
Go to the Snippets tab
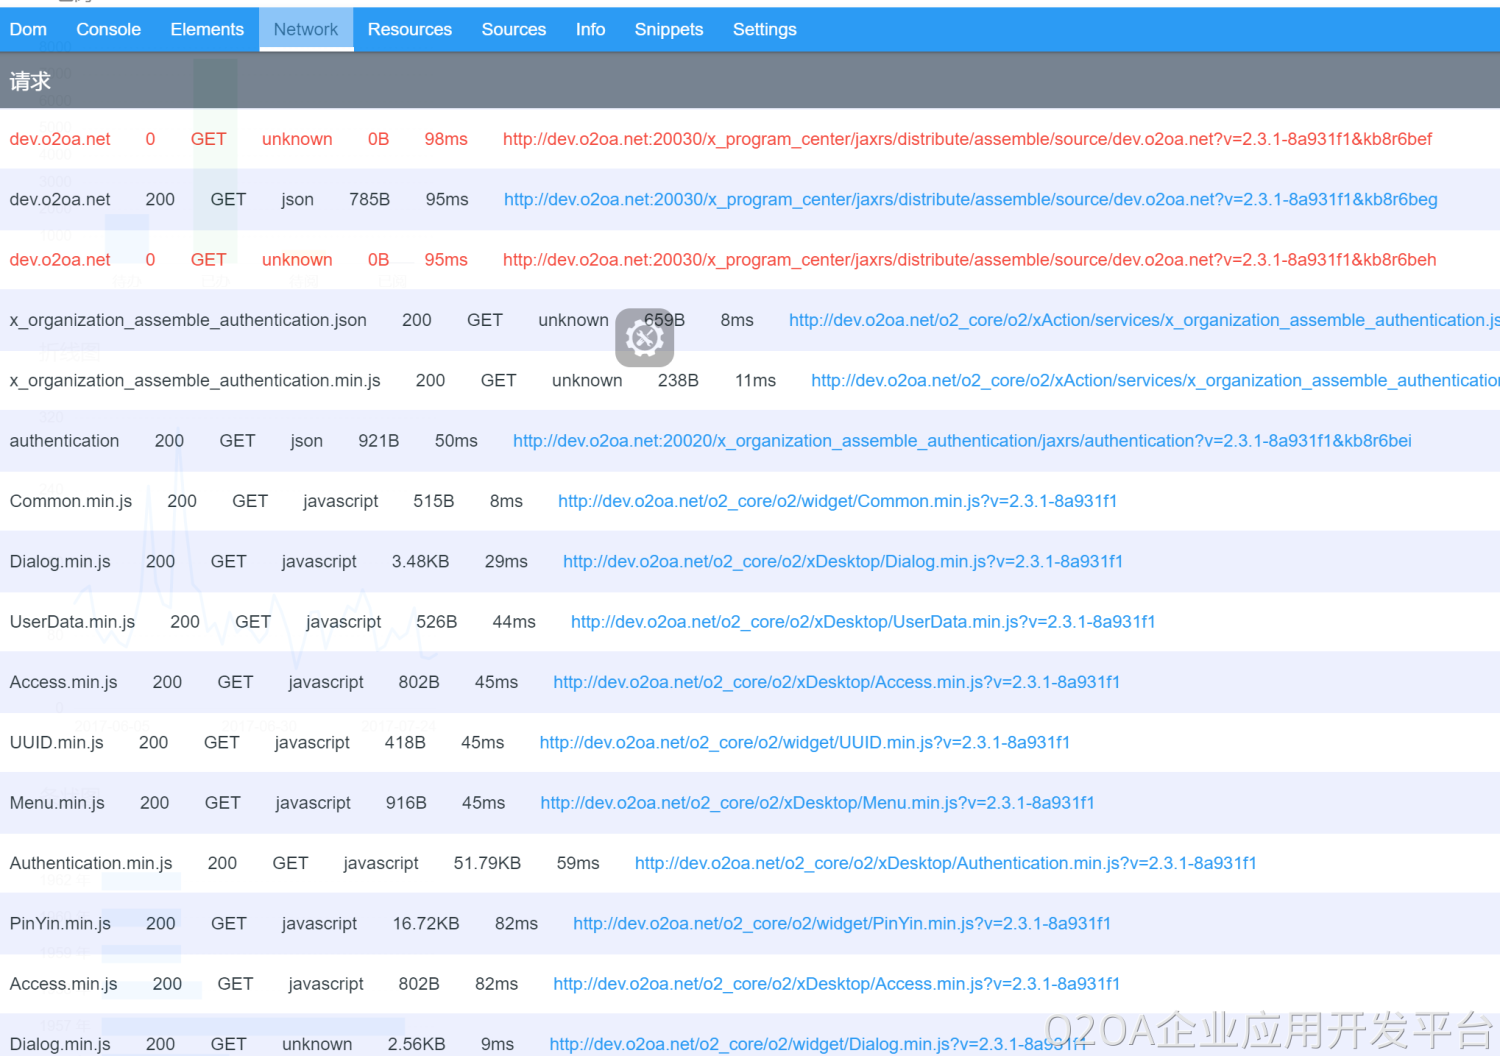point(668,30)
